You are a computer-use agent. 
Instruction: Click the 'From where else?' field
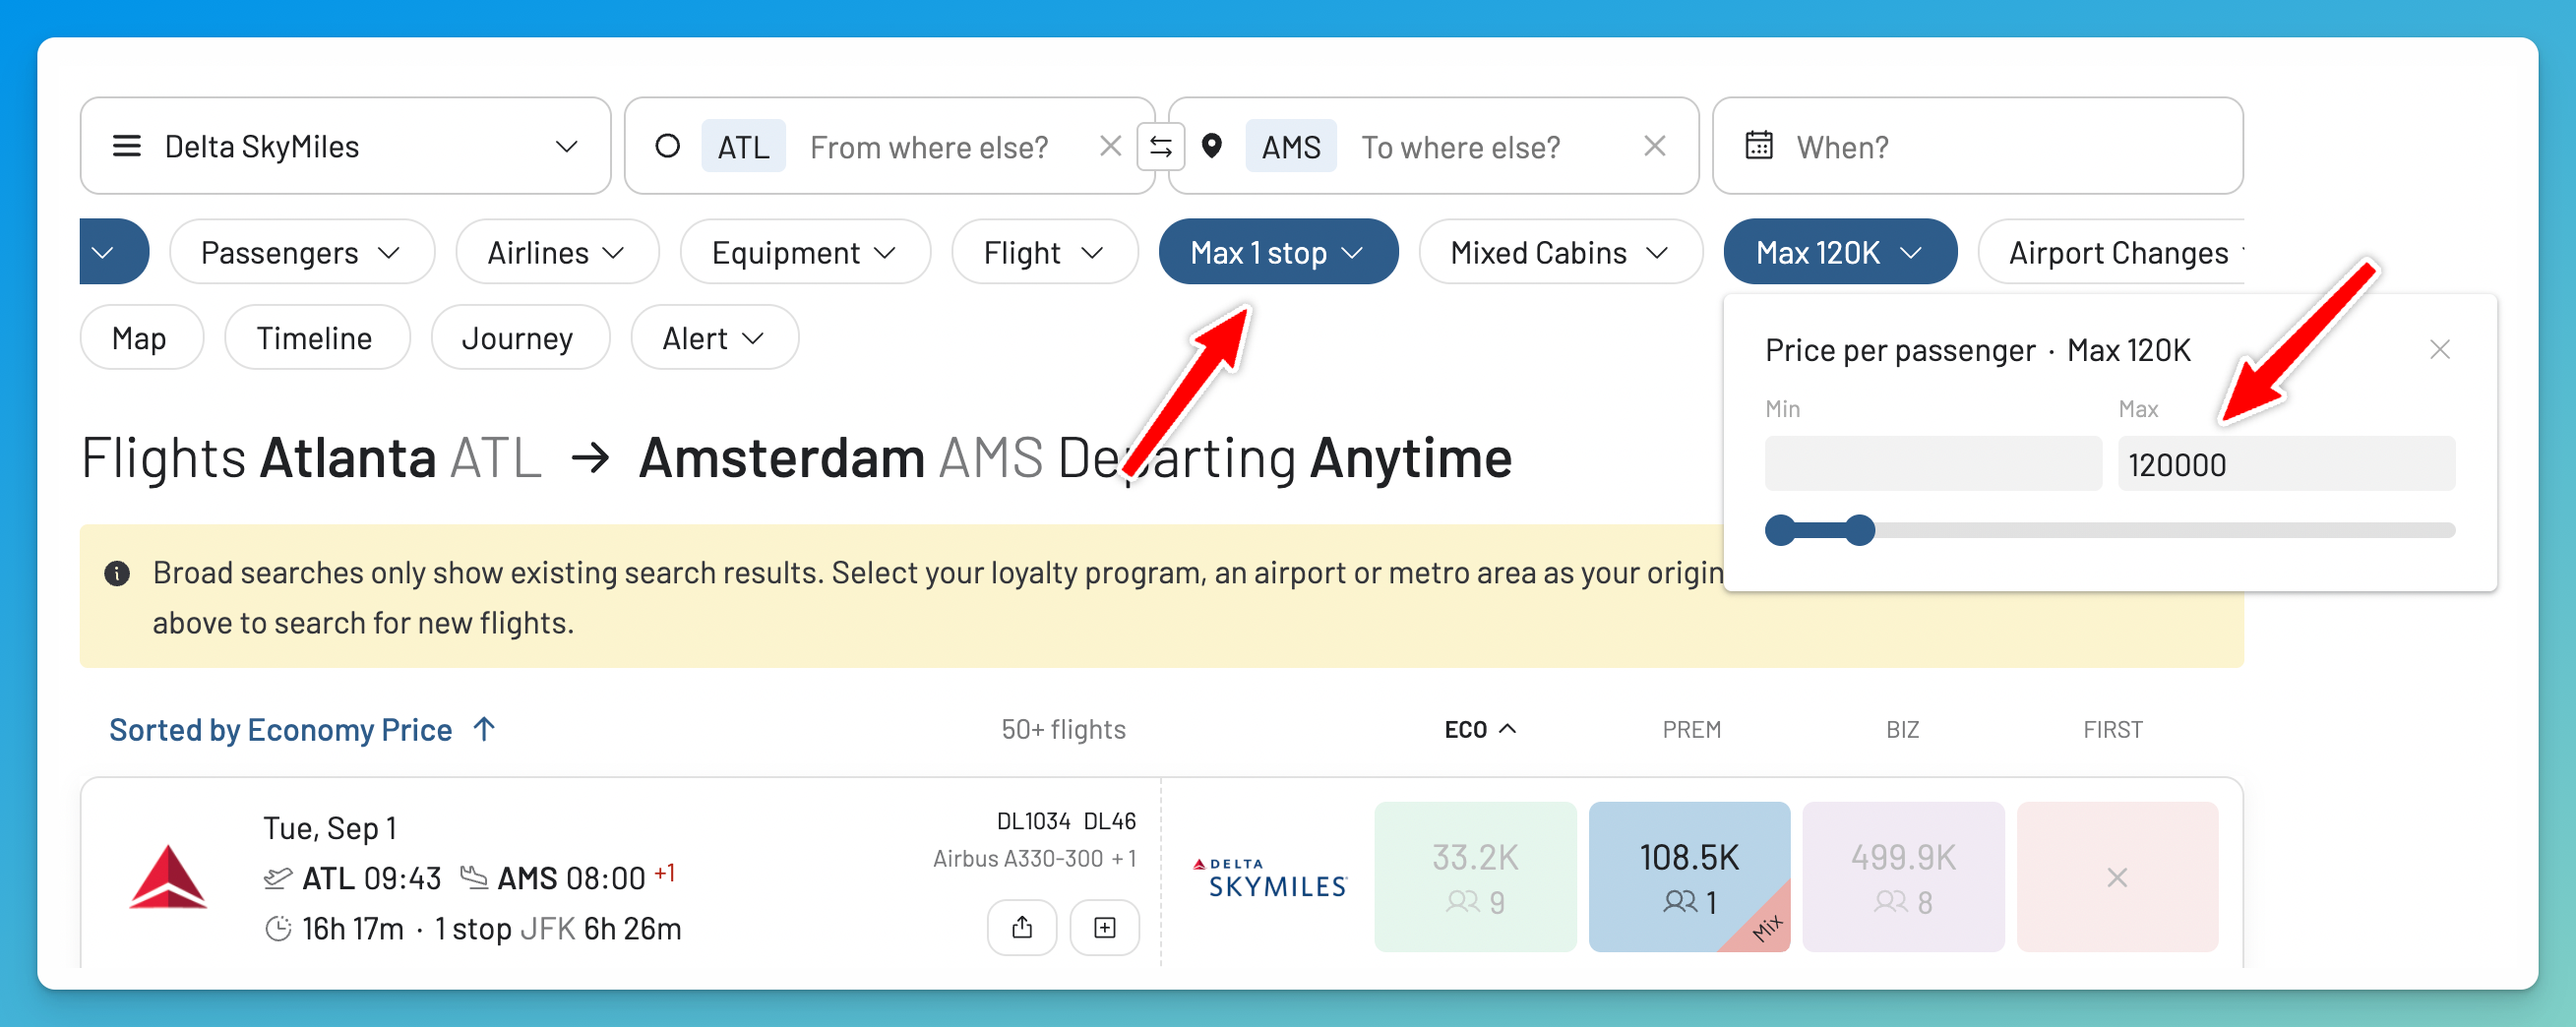tap(929, 147)
